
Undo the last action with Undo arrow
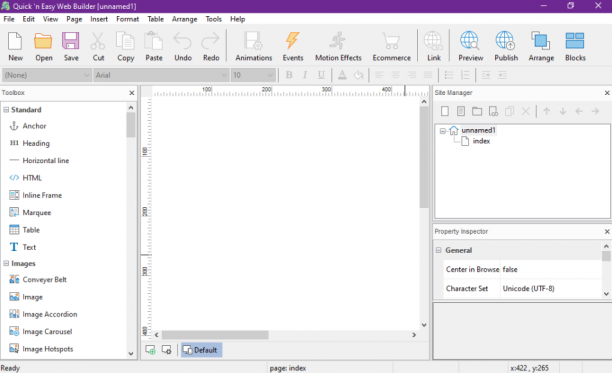click(x=183, y=46)
